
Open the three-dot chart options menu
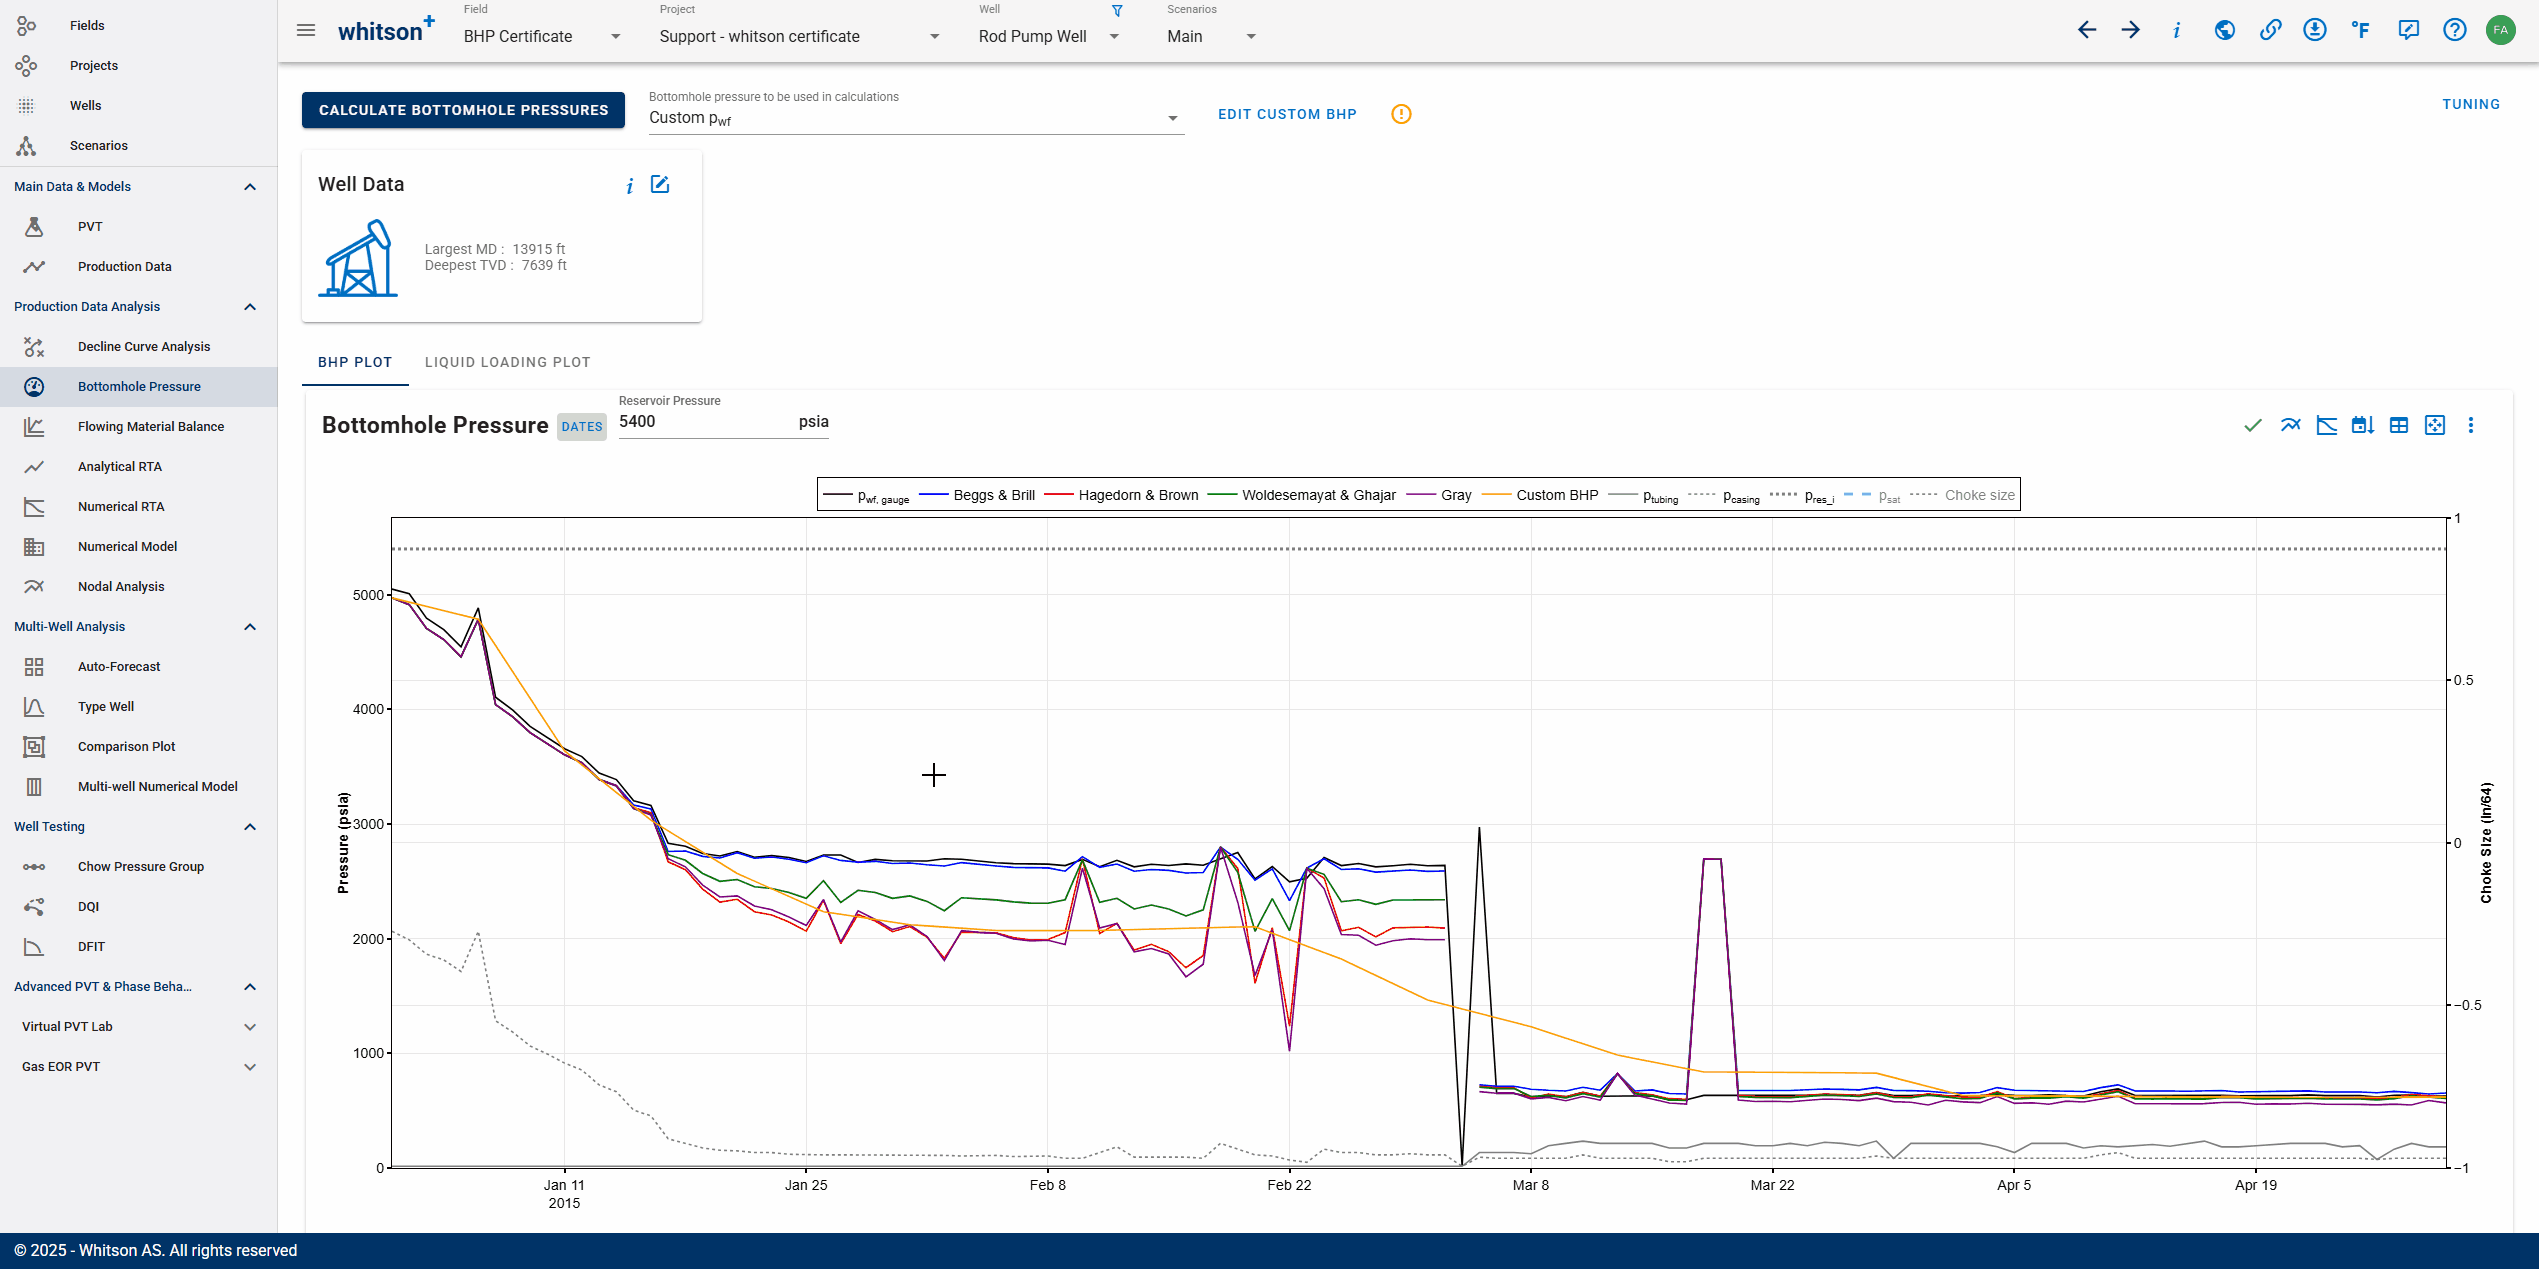click(2470, 426)
